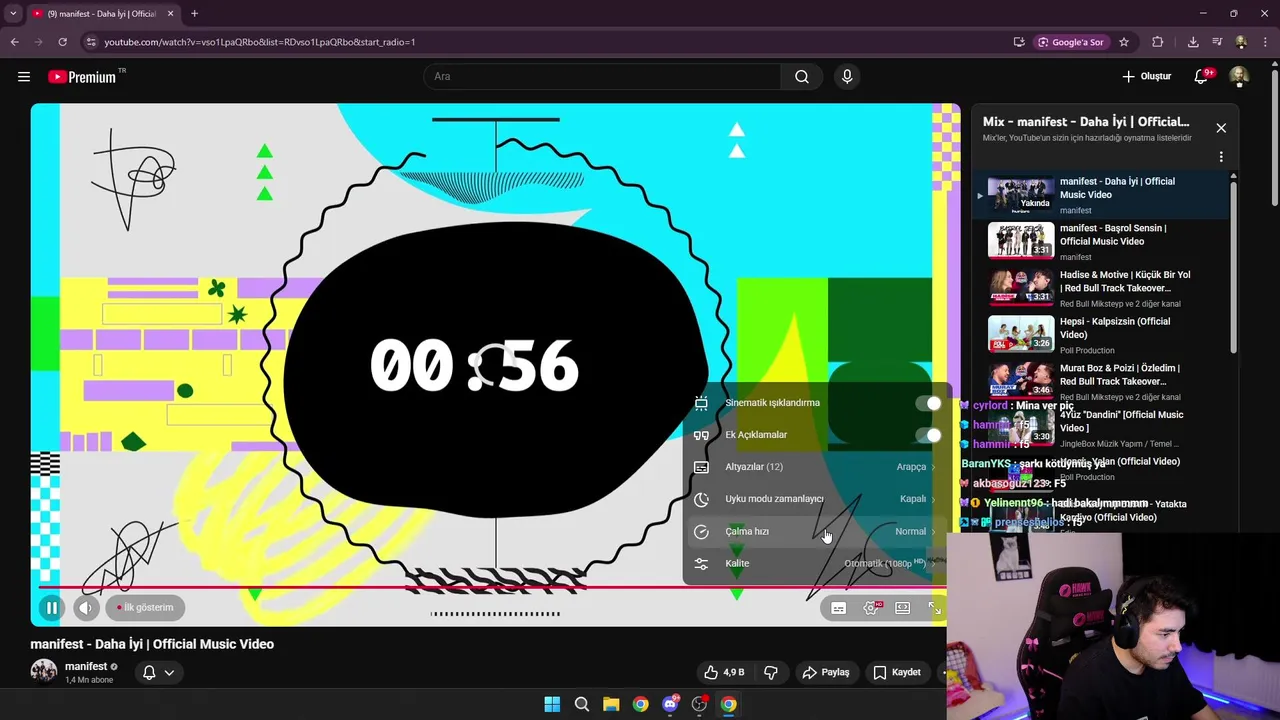Close the manifest YouTube tab

(x=170, y=14)
